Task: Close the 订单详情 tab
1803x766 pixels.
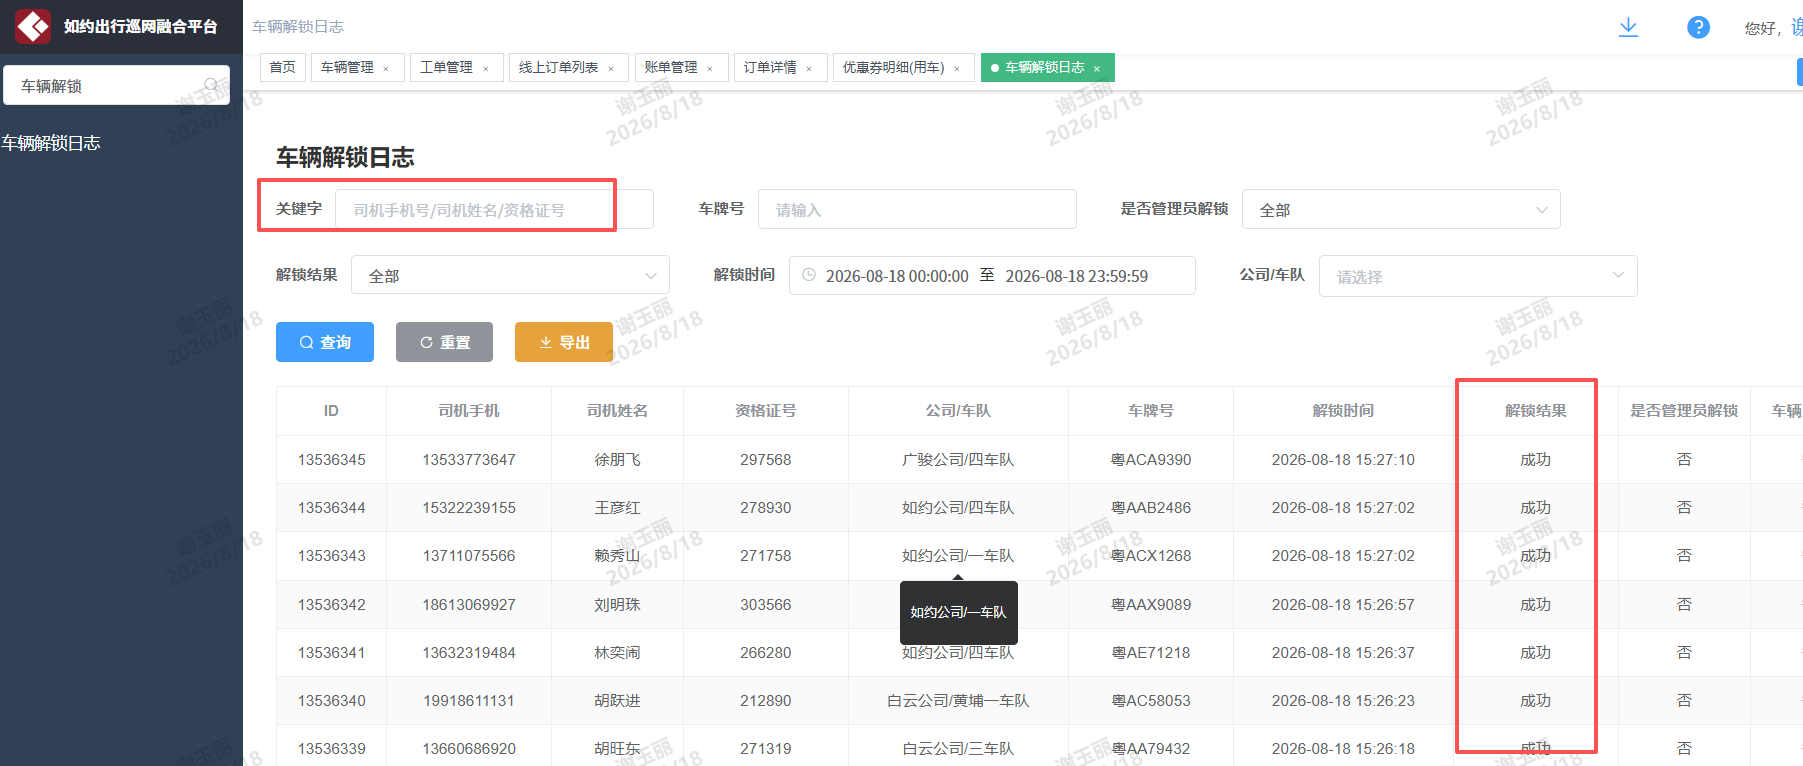Action: (809, 69)
